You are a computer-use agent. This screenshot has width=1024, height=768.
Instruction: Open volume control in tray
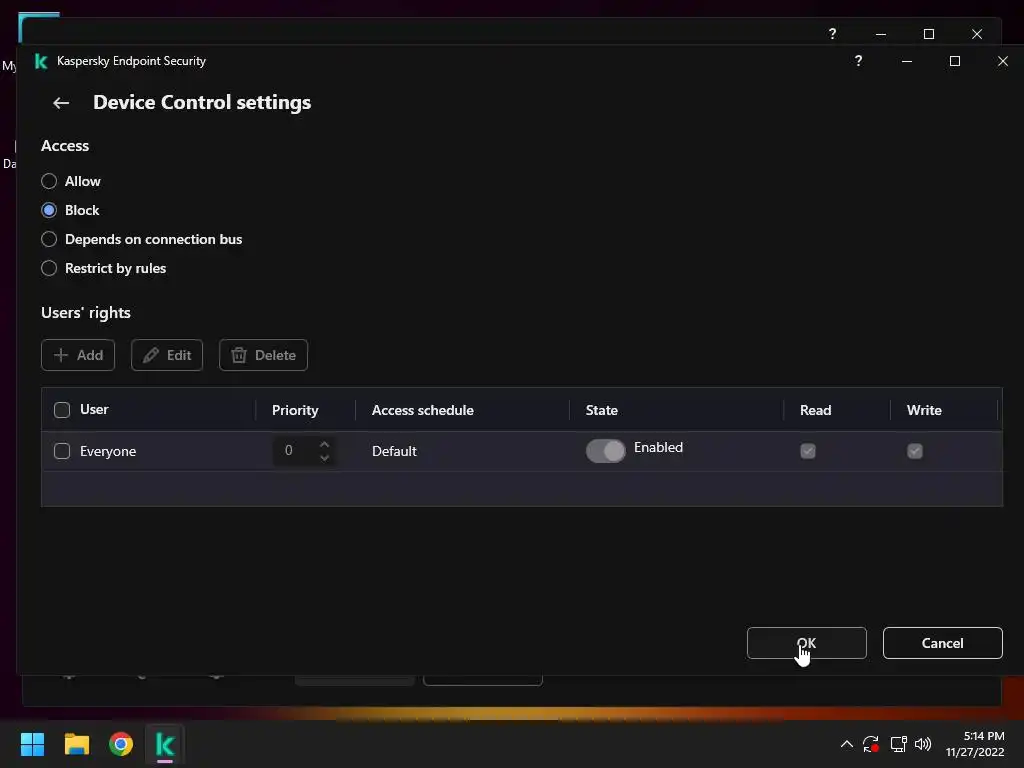point(923,744)
